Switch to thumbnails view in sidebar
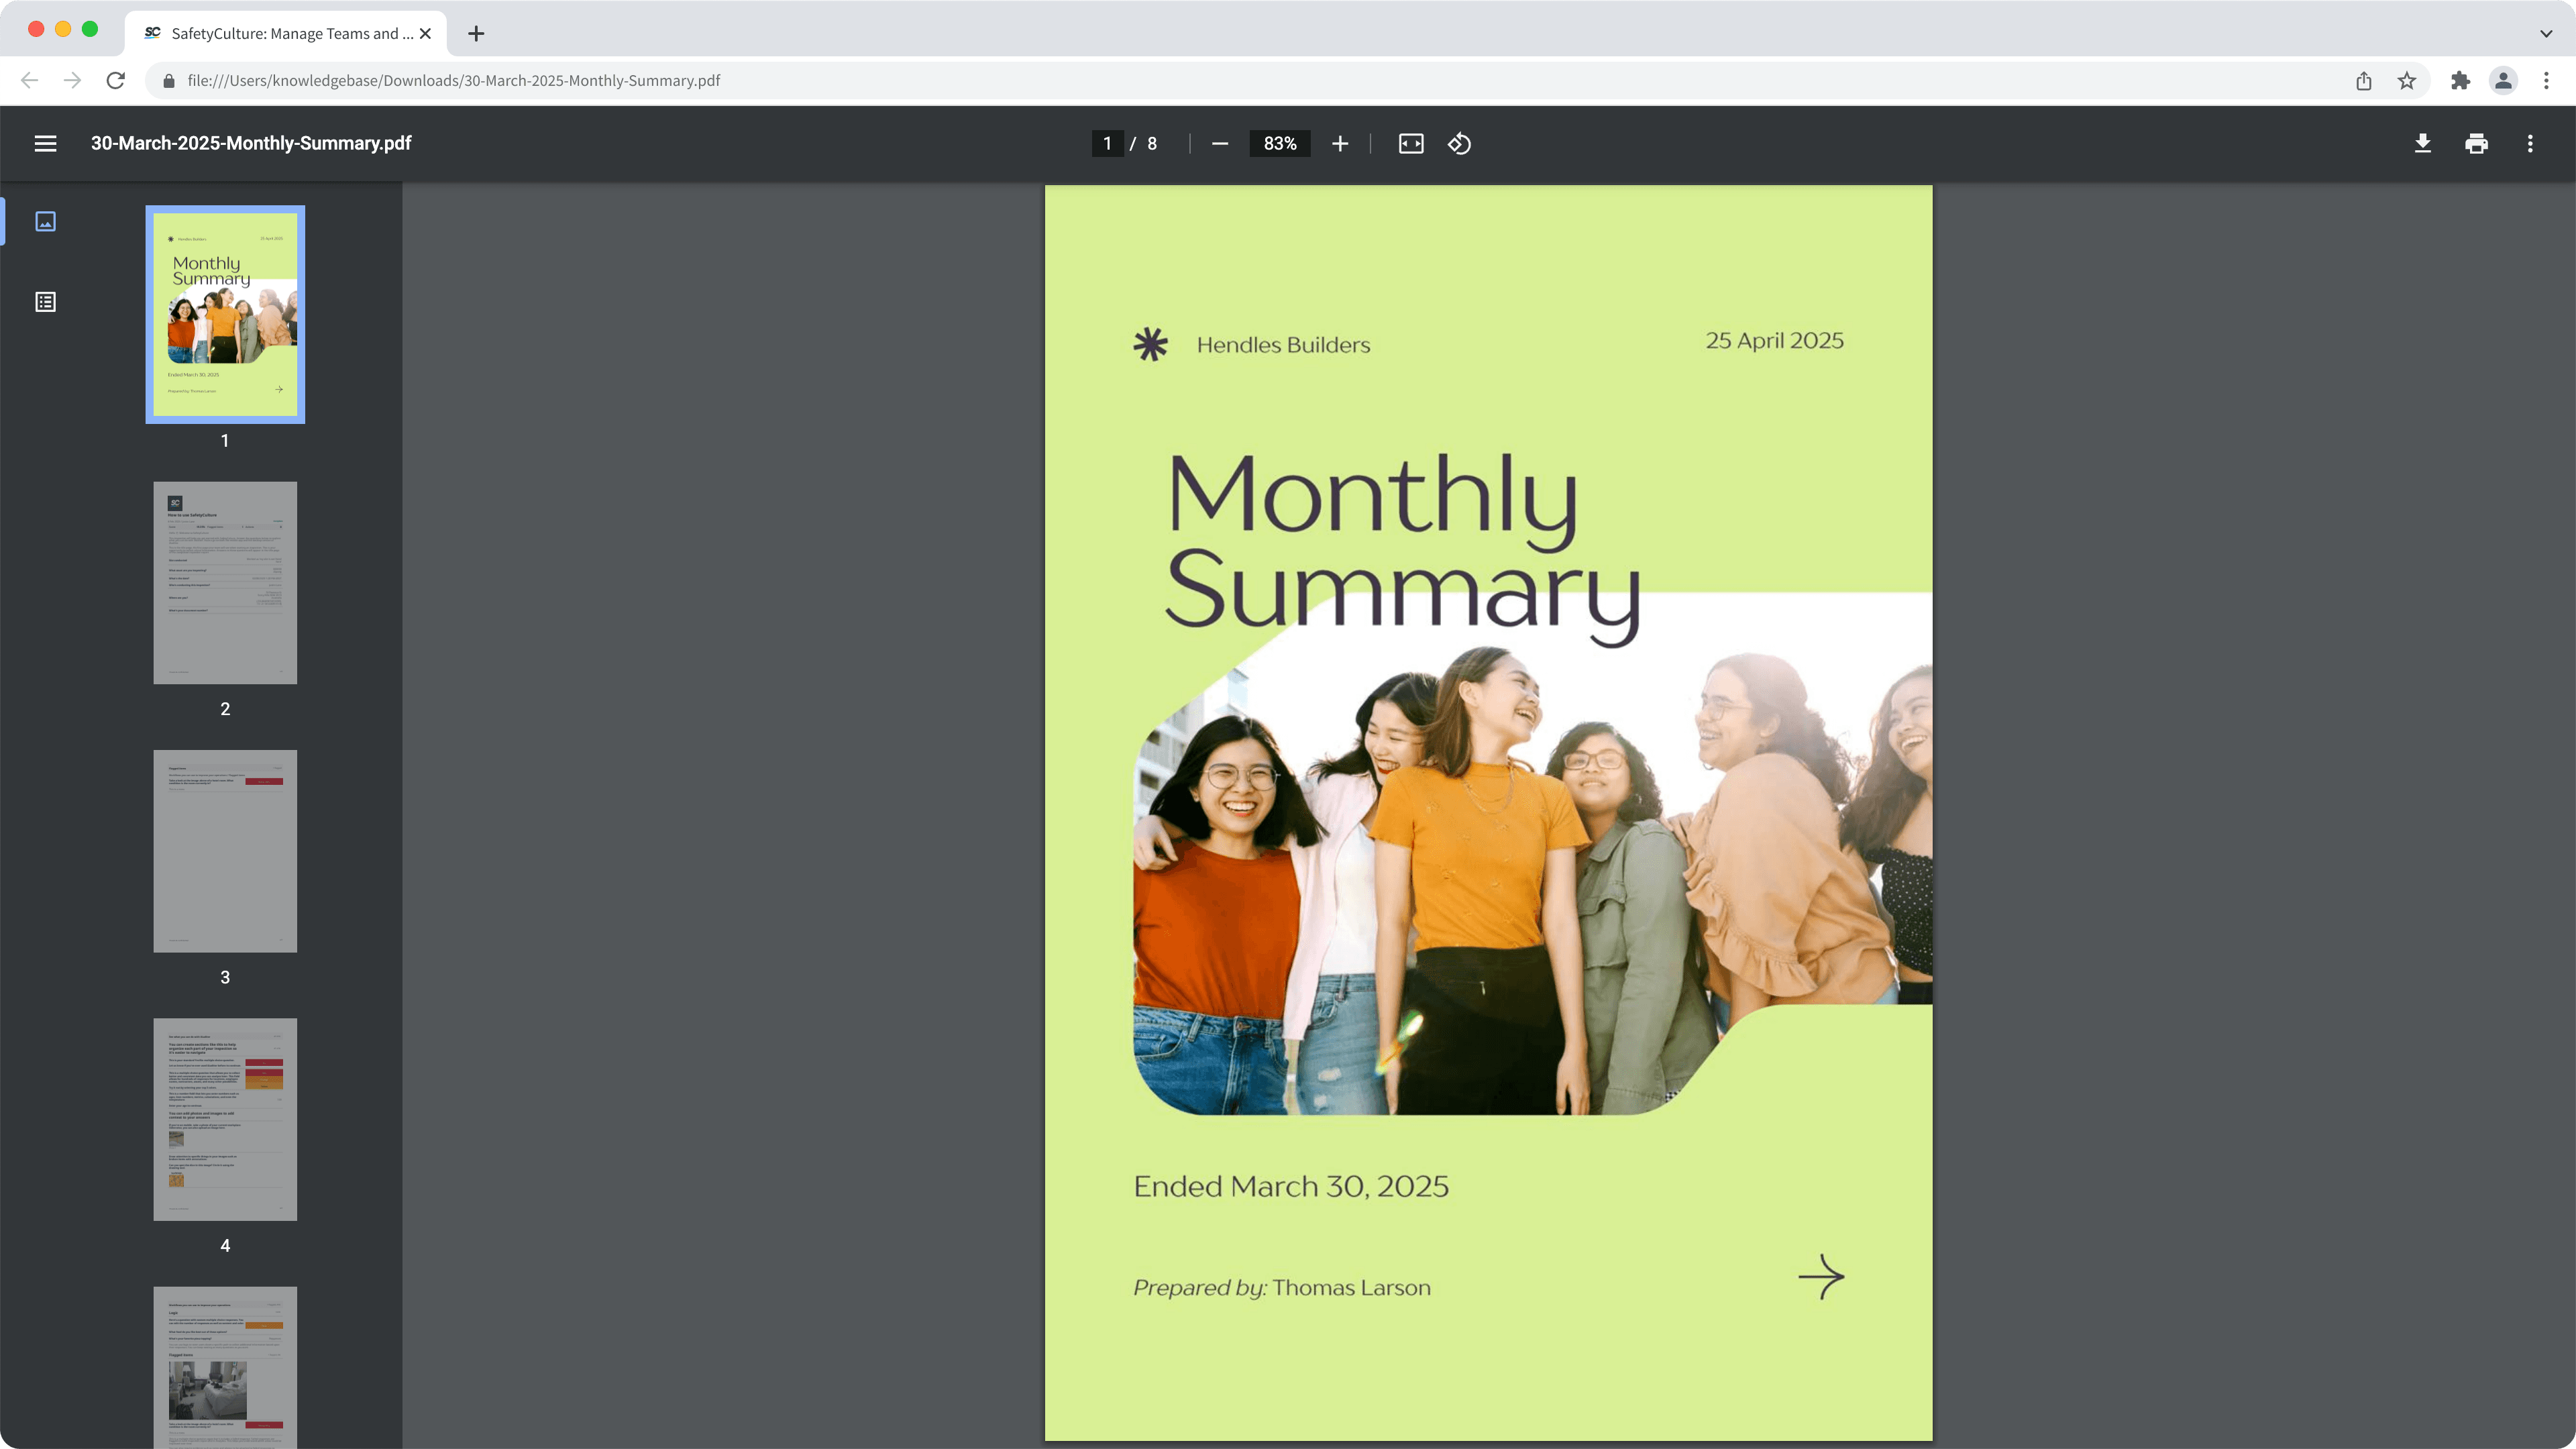 [45, 221]
